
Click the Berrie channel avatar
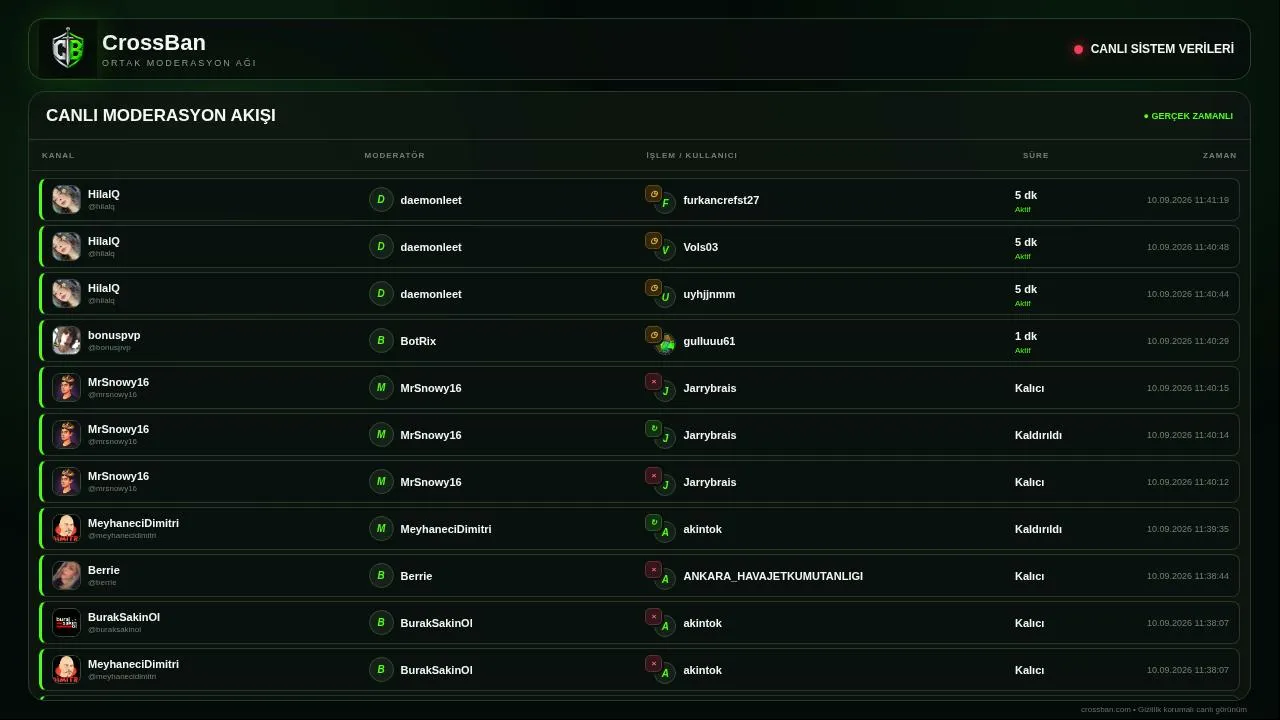(x=66, y=576)
